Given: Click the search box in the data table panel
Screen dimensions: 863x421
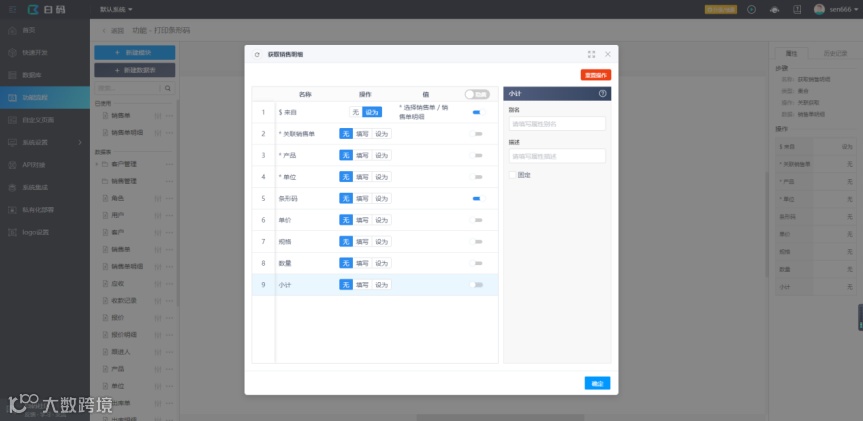Looking at the screenshot, I should coord(127,88).
